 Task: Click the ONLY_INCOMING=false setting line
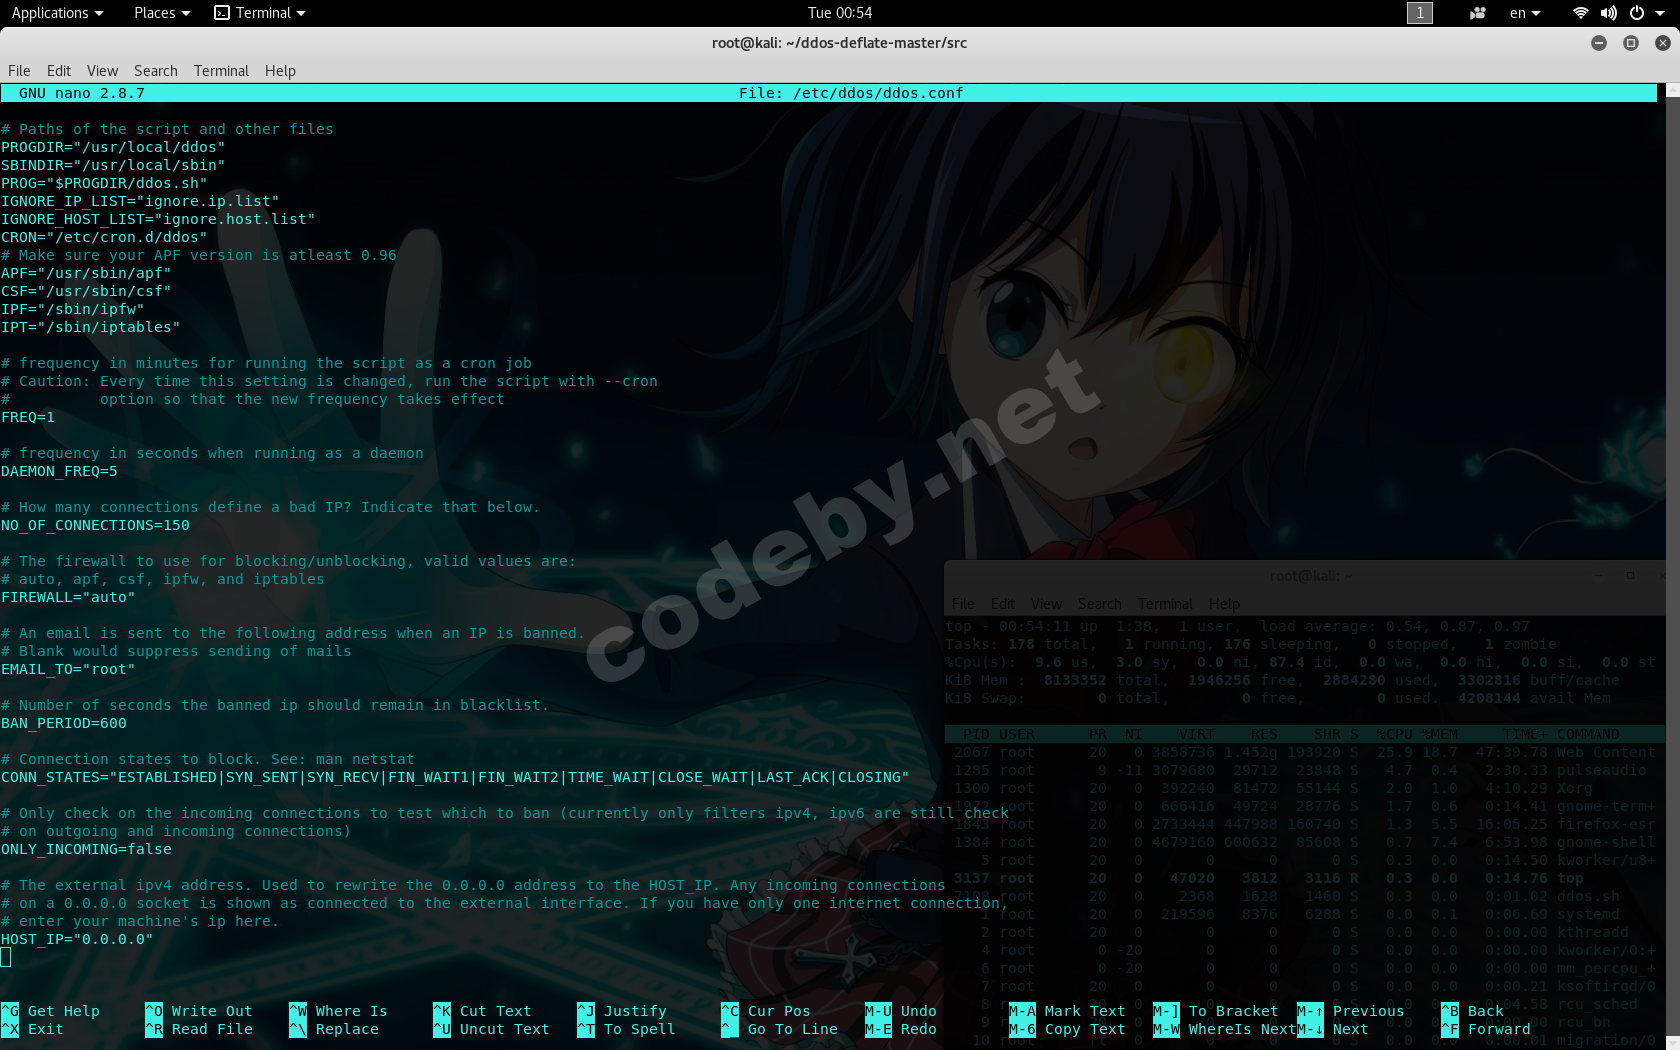click(x=86, y=849)
